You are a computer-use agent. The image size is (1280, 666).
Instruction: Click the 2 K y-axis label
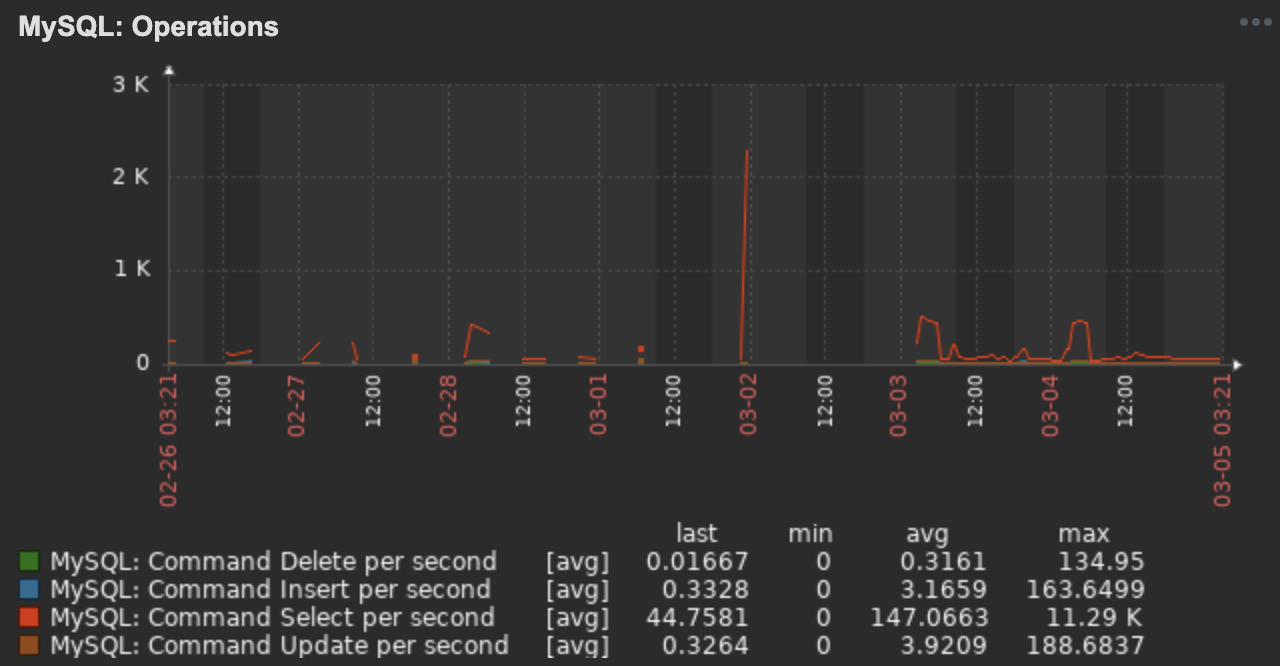(130, 177)
